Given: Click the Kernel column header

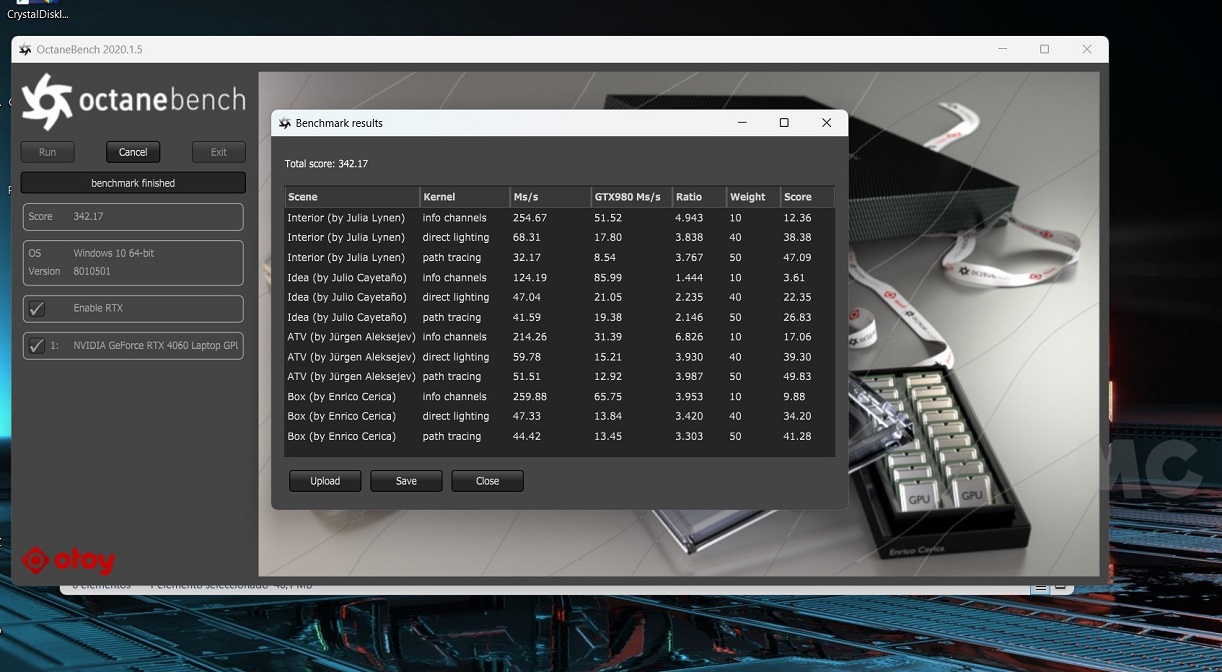Looking at the screenshot, I should [x=463, y=197].
